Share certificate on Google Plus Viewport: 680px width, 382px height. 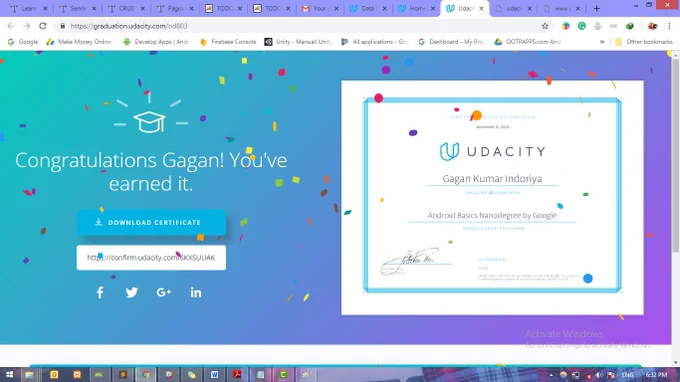[x=163, y=293]
